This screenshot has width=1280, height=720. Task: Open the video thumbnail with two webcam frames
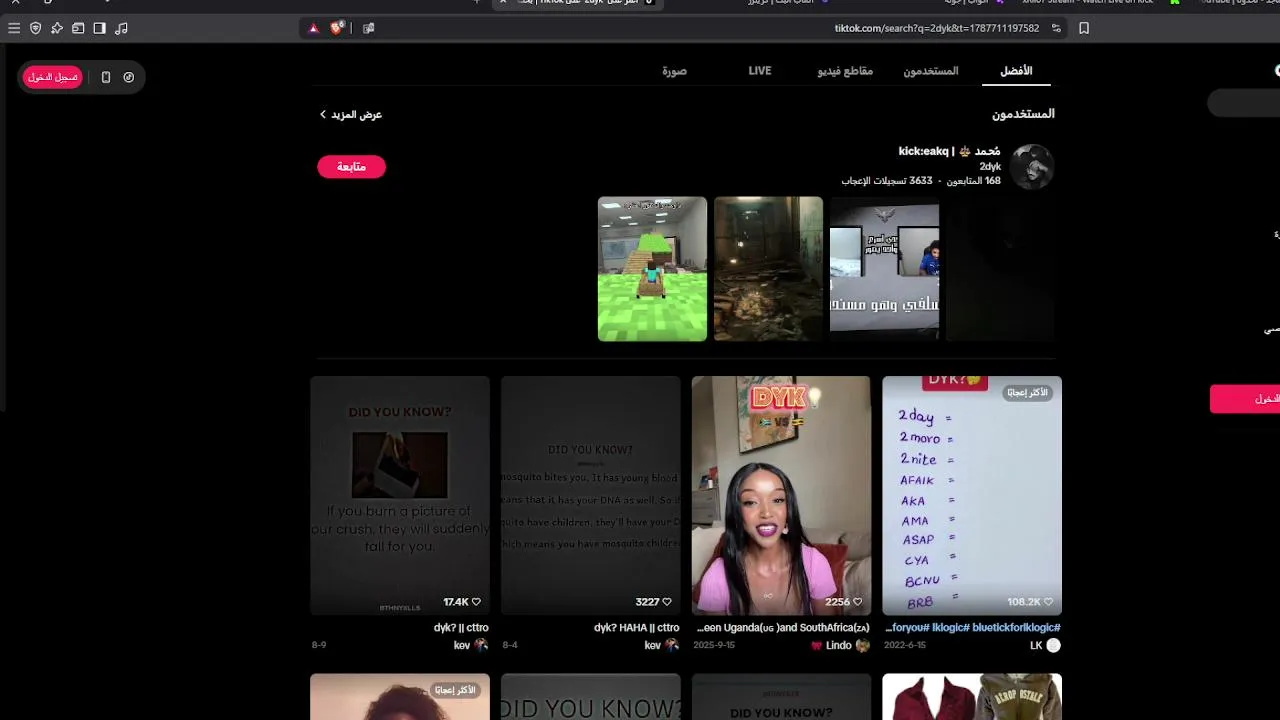point(884,269)
